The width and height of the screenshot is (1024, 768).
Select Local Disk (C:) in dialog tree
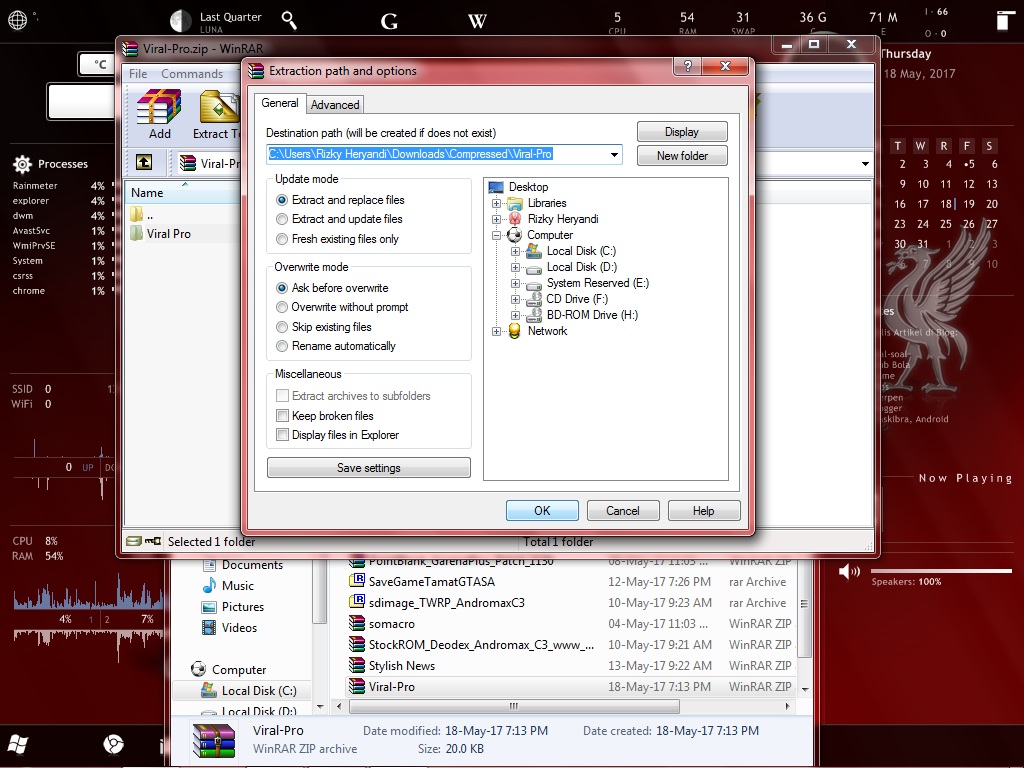[x=571, y=251]
